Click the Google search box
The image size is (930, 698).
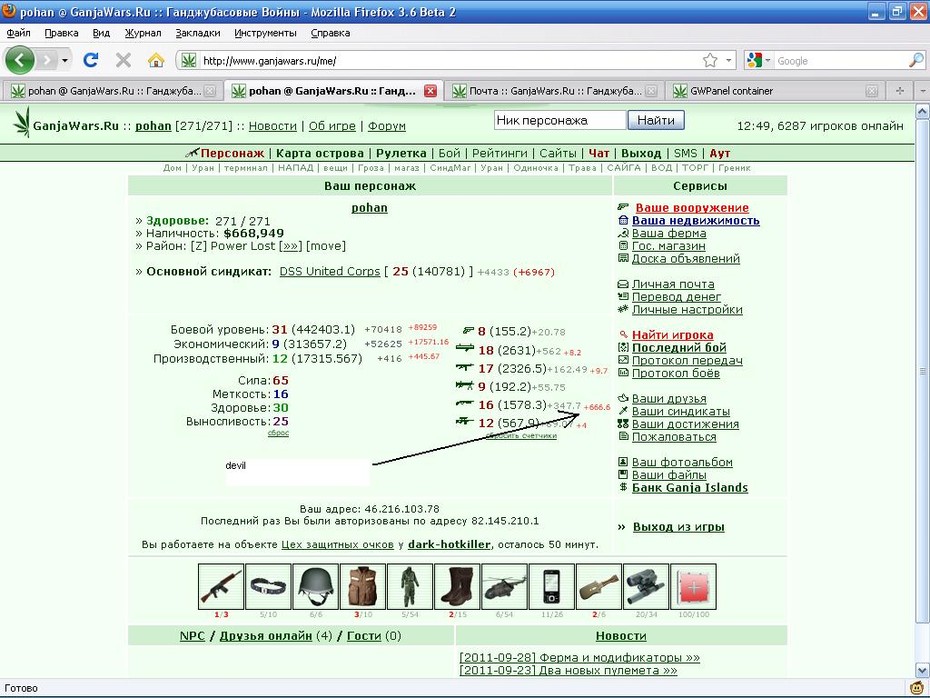[x=841, y=60]
